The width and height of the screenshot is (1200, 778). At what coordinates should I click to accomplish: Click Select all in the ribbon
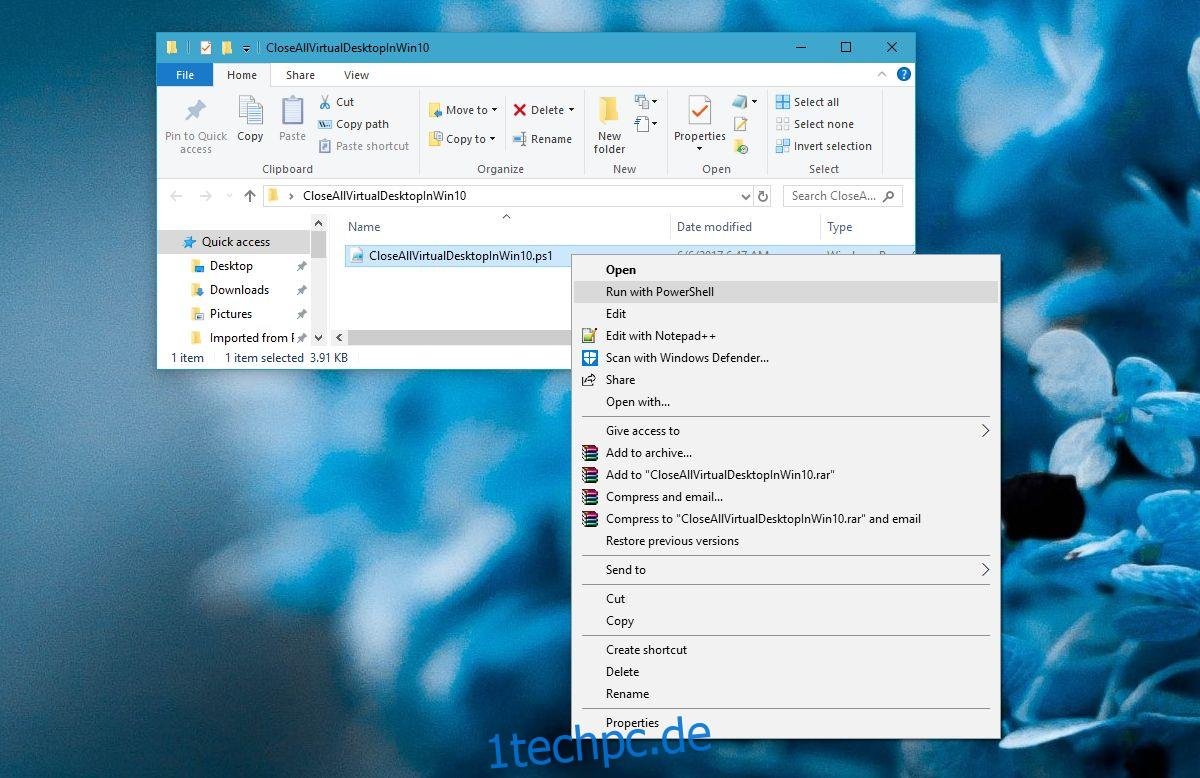coord(807,102)
